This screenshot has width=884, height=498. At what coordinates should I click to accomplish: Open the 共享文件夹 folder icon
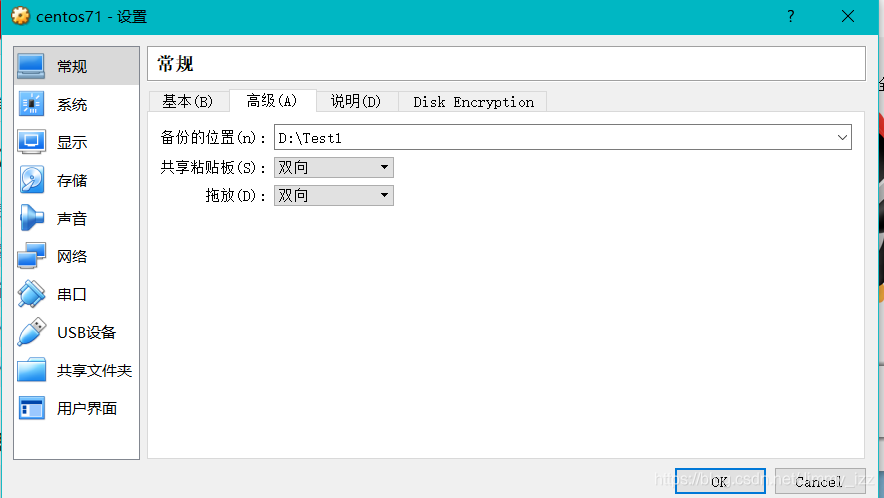point(31,370)
